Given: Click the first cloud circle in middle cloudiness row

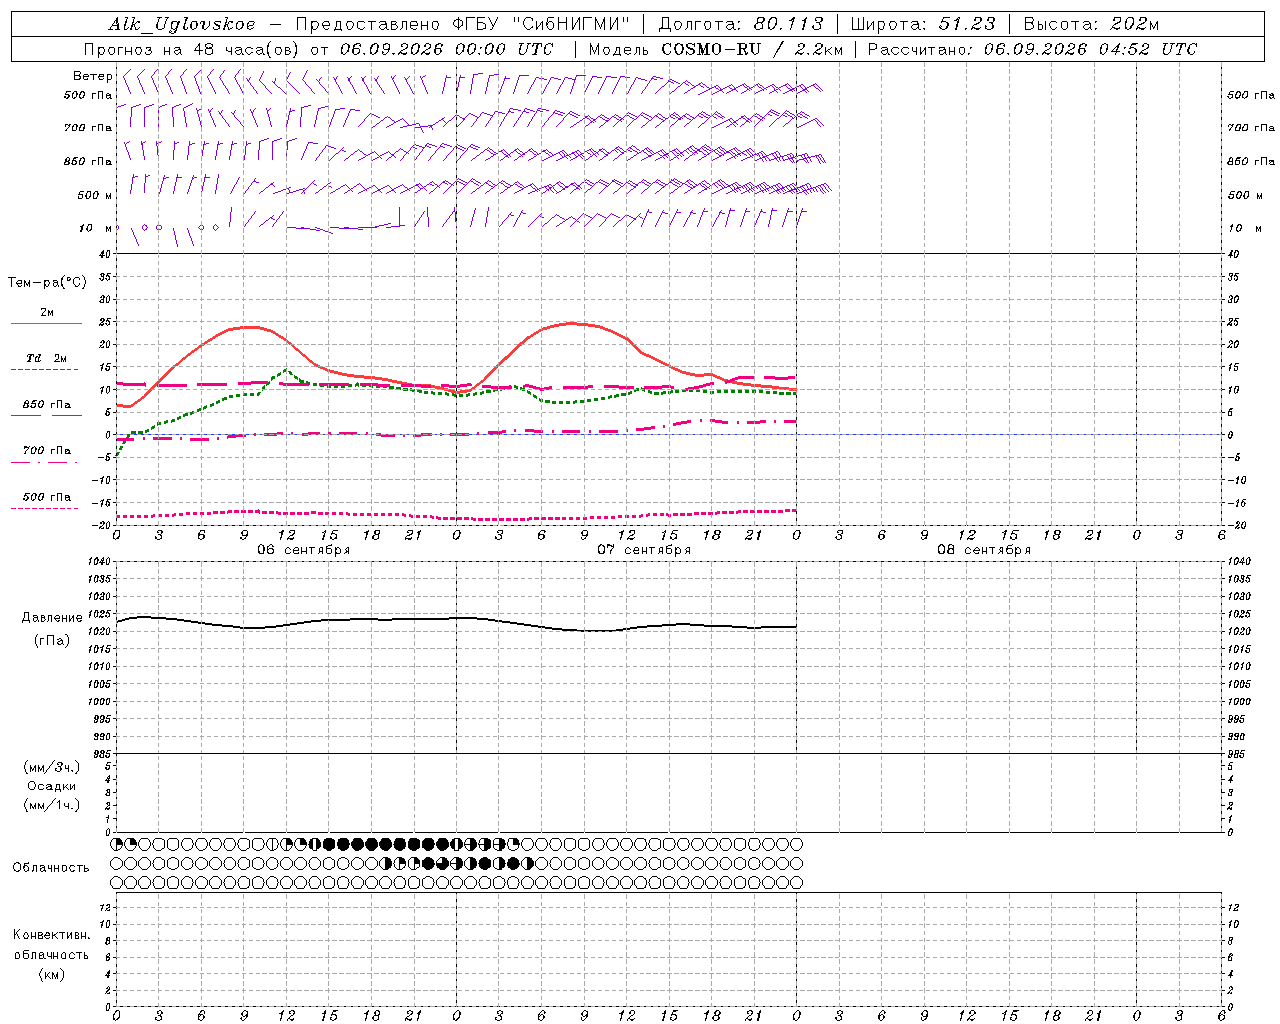Looking at the screenshot, I should [x=117, y=863].
